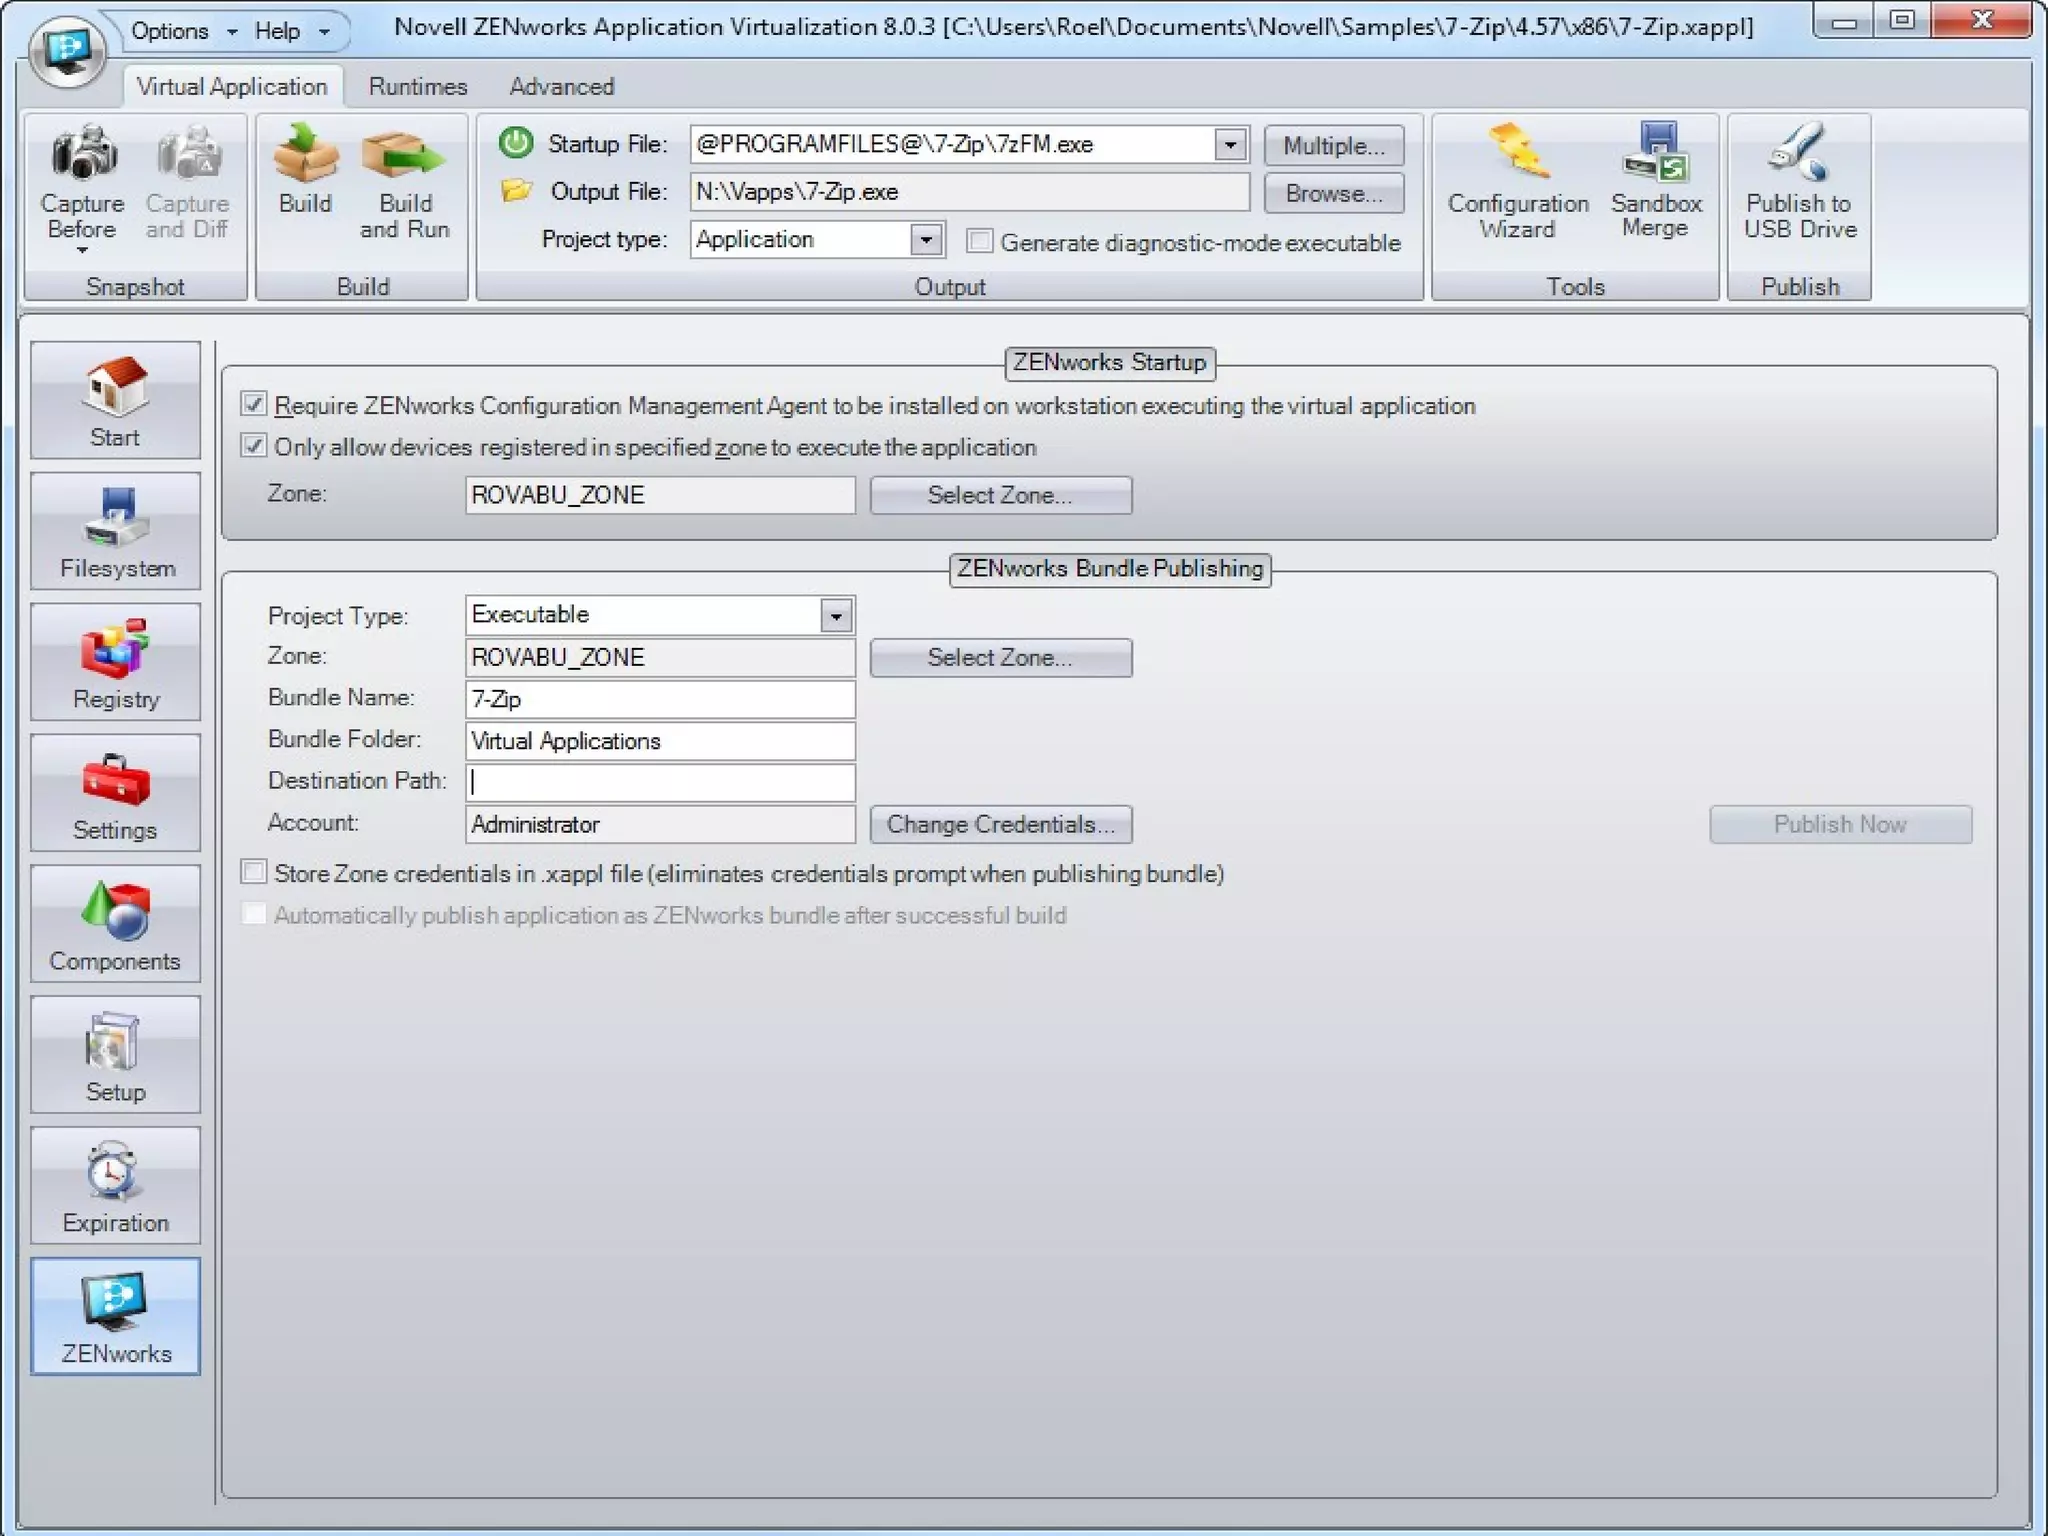Enable Generate diagnostic-mode executable checkbox
This screenshot has height=1536, width=2048.
(x=979, y=241)
